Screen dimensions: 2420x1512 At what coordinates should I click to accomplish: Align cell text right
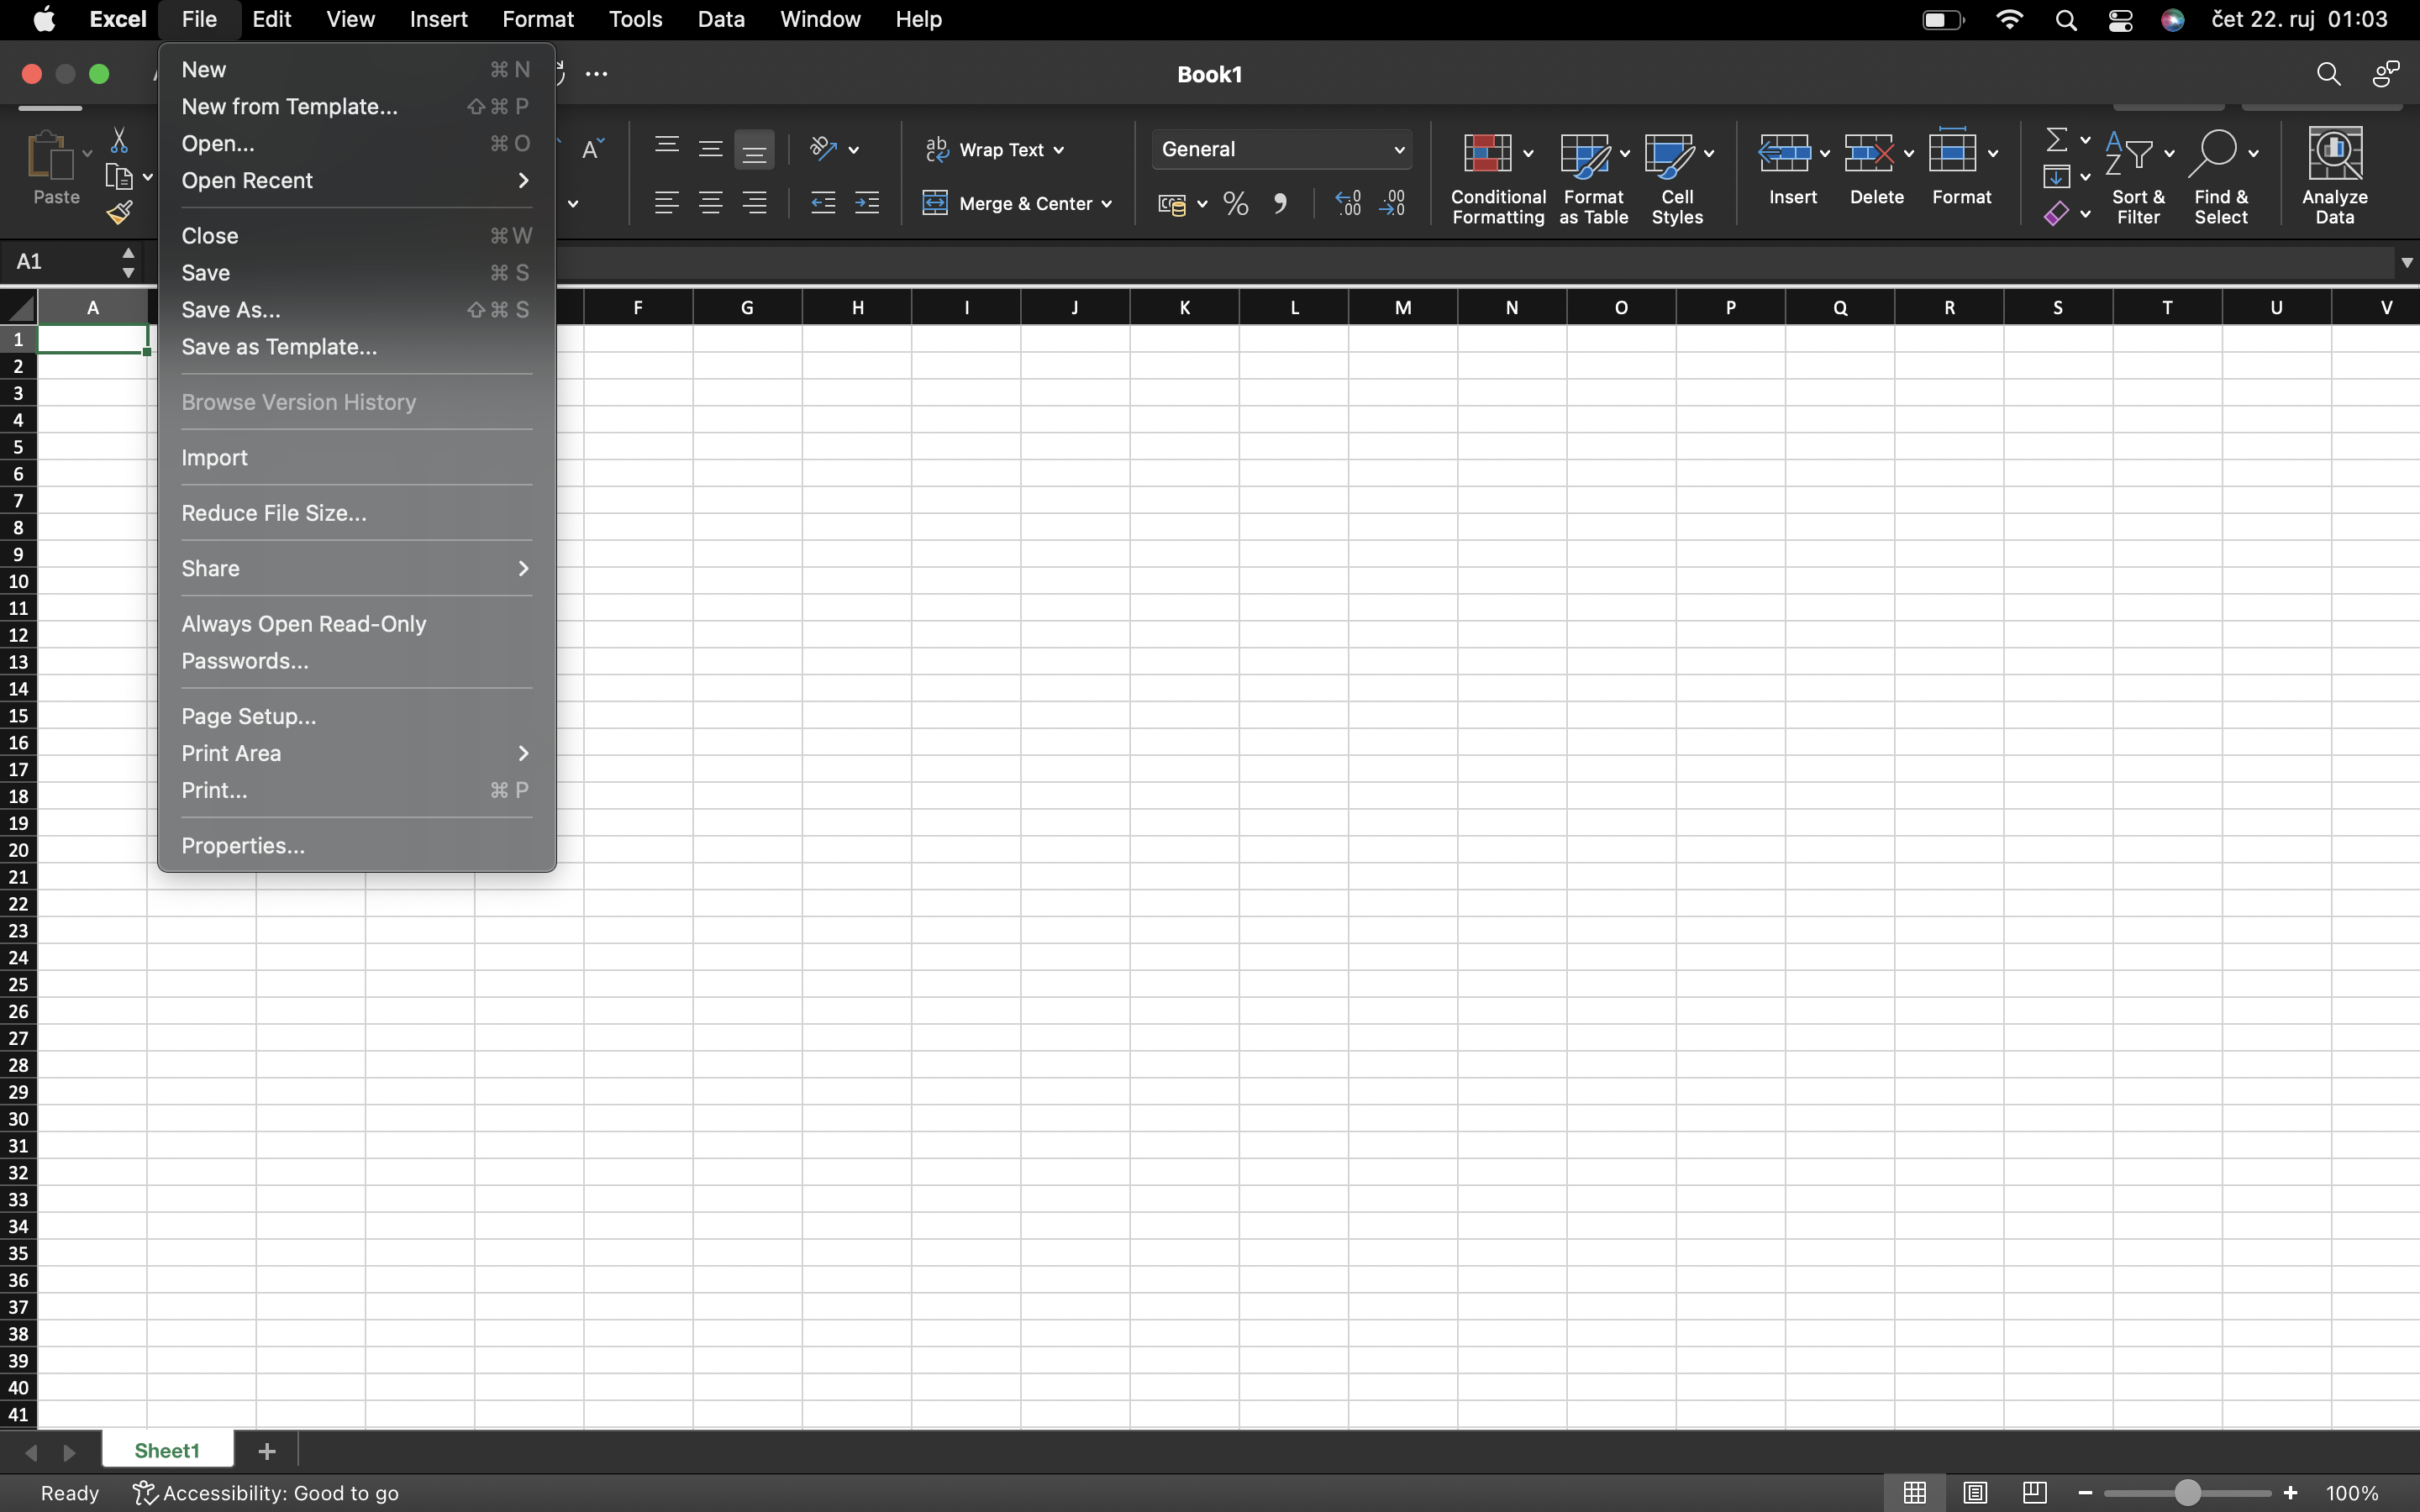click(754, 203)
